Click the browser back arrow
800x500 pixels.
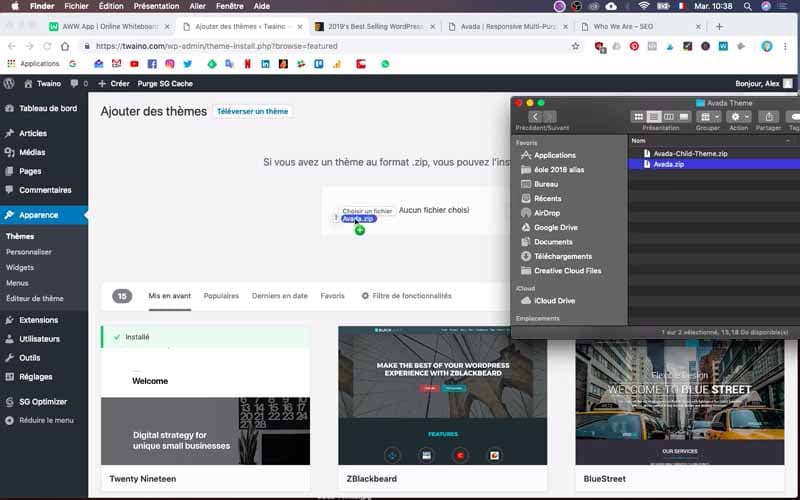(12, 46)
